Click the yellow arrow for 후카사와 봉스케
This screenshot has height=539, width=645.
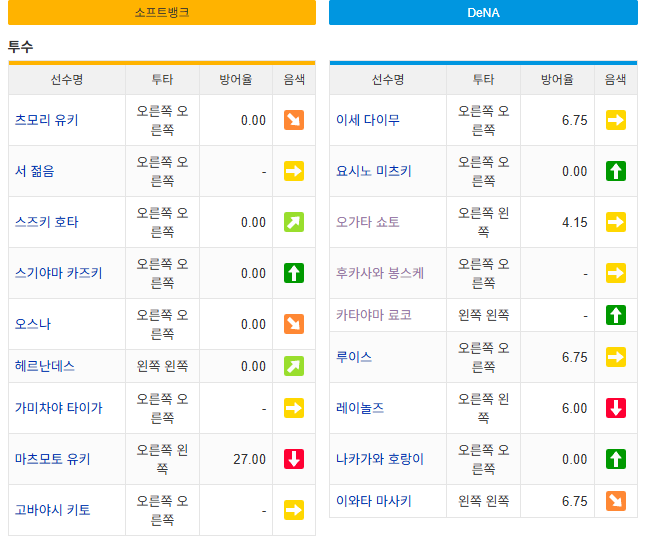(x=616, y=273)
